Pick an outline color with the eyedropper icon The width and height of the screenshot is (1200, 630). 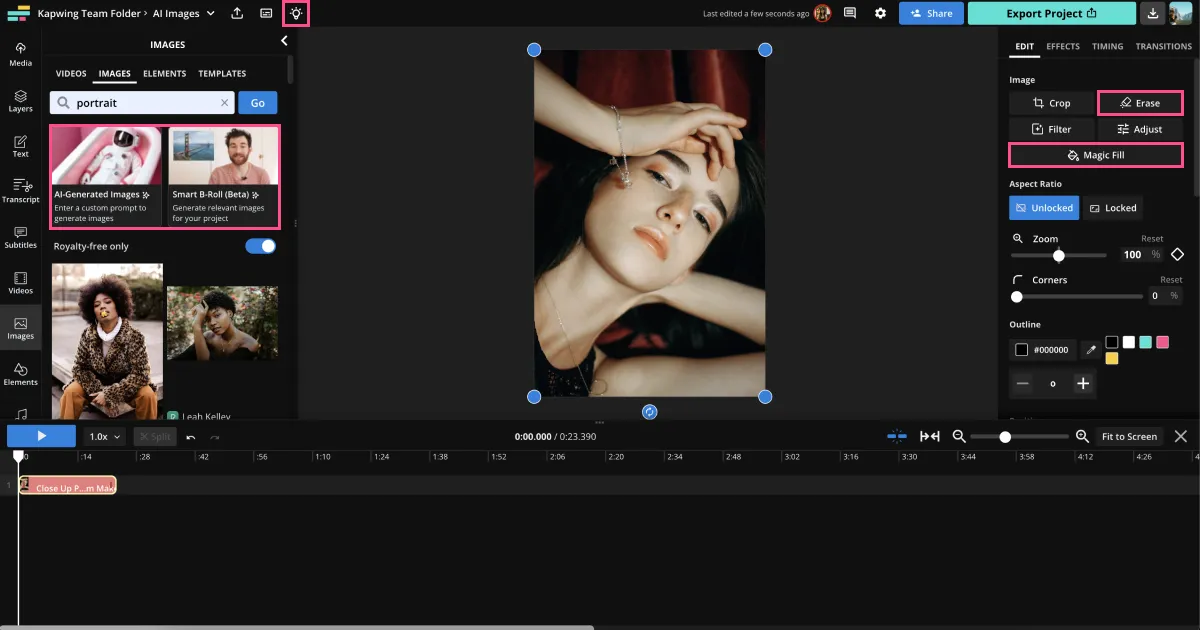tap(1091, 350)
